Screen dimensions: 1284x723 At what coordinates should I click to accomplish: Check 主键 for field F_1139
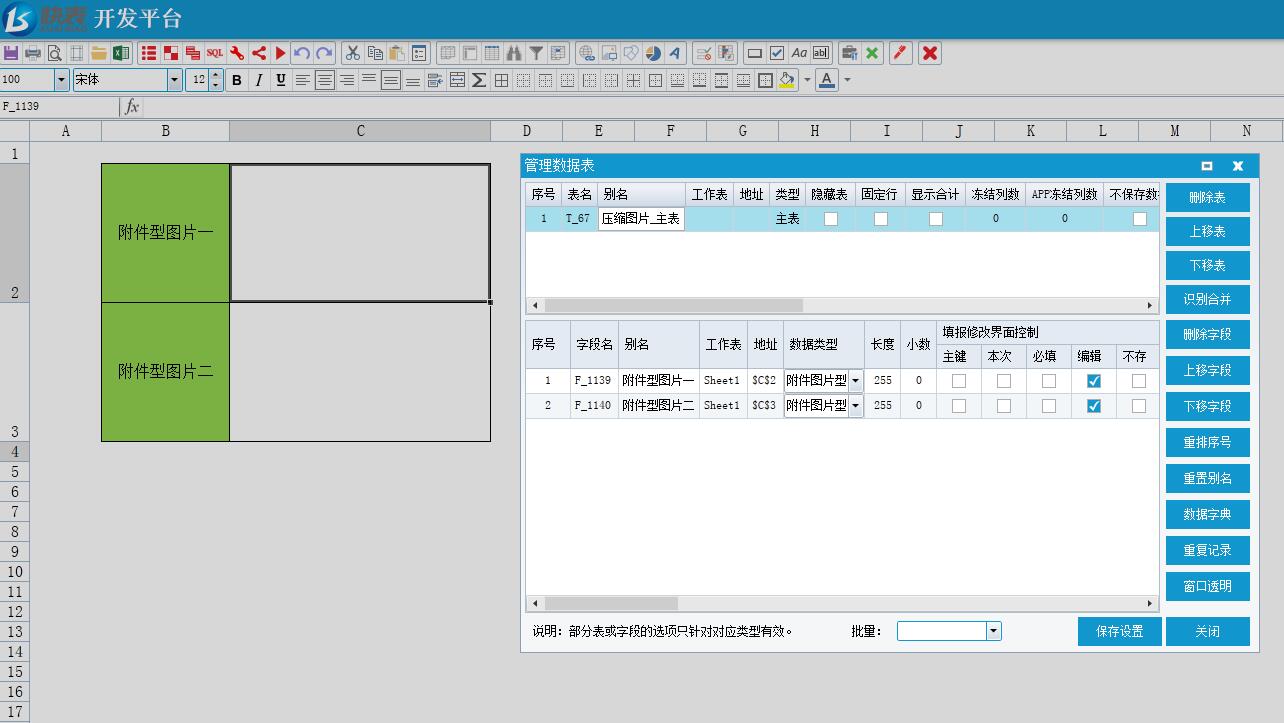pos(958,381)
